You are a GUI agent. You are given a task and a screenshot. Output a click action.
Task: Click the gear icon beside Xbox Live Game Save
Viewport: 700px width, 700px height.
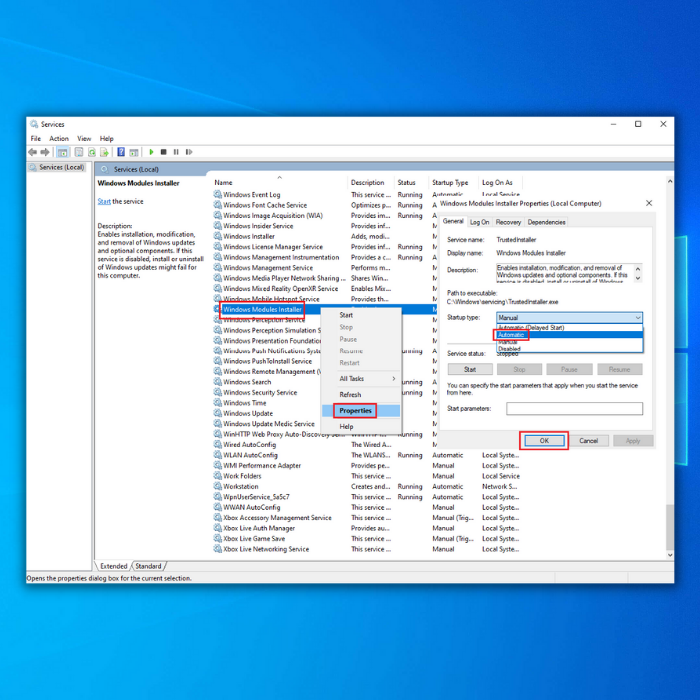coord(217,538)
